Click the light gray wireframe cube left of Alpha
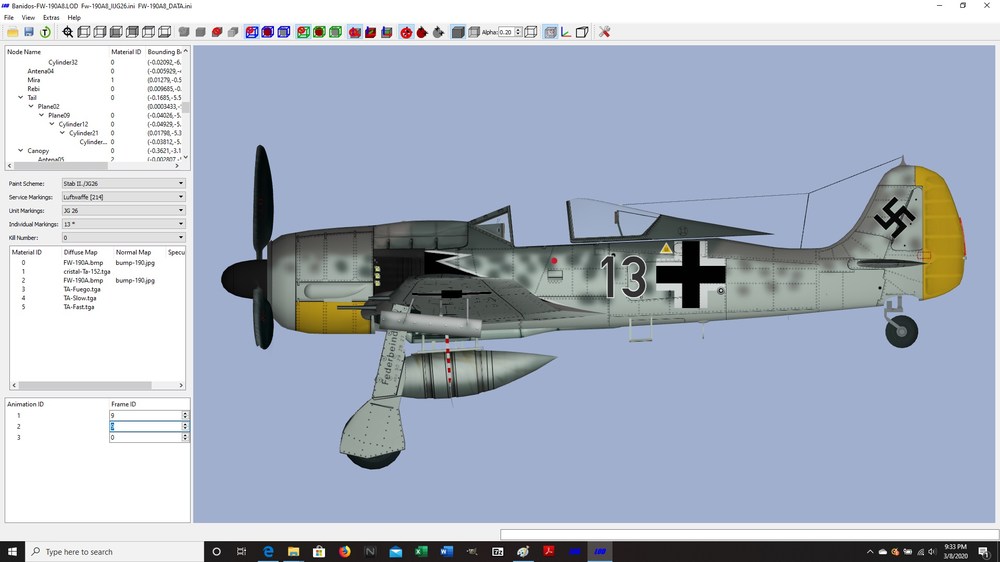The height and width of the screenshot is (562, 1000). point(474,32)
